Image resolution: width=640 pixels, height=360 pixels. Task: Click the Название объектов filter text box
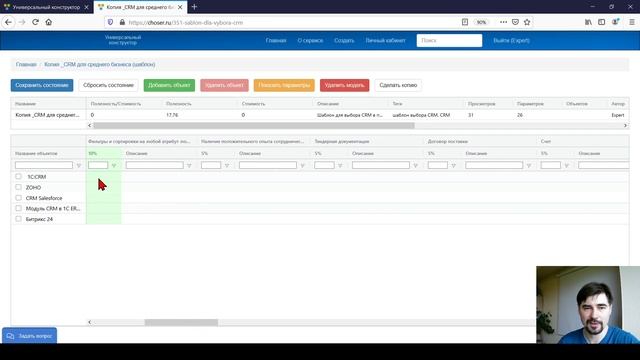pos(44,165)
